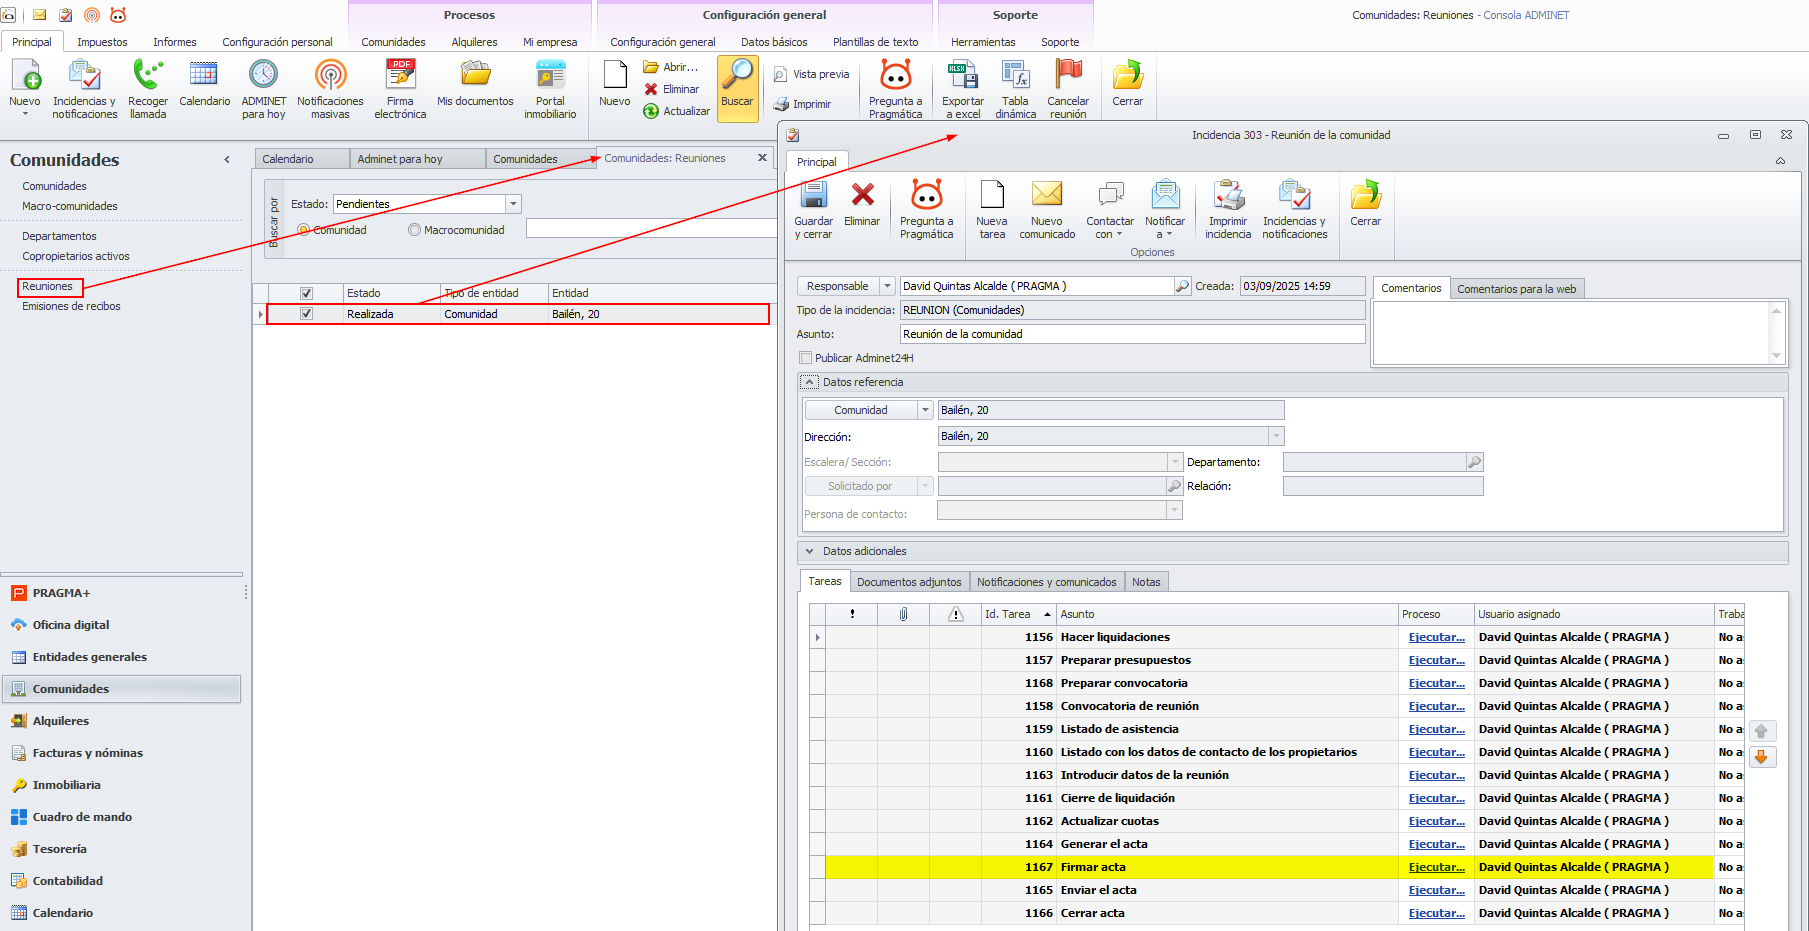Click Recoger llamada phone icon
The width and height of the screenshot is (1809, 931).
[x=148, y=76]
